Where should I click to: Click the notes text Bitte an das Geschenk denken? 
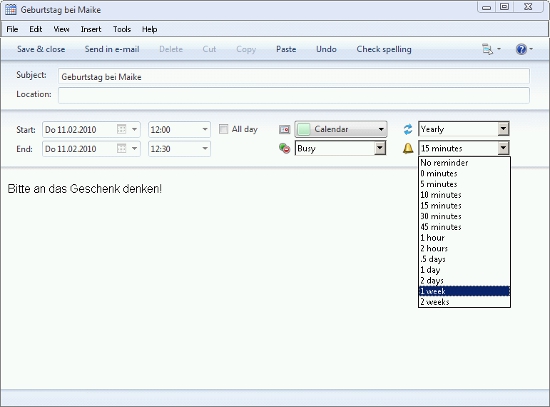(85, 189)
